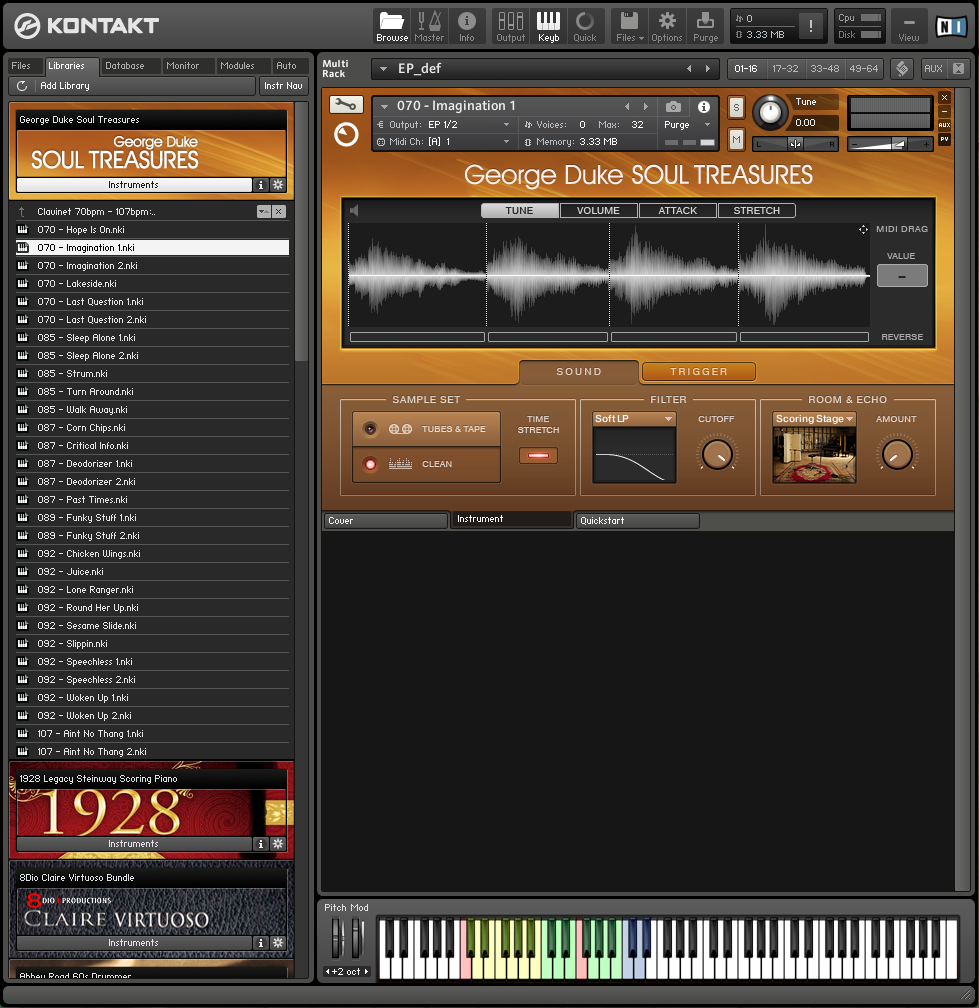Open 1928 Steinway library info icon

pyautogui.click(x=260, y=844)
